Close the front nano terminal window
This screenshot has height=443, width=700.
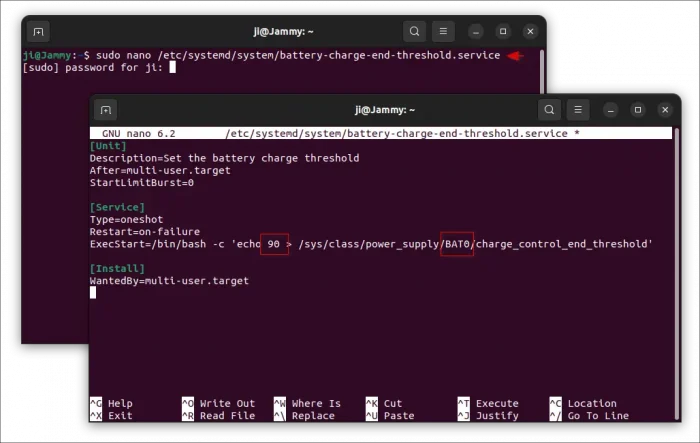pos(665,110)
